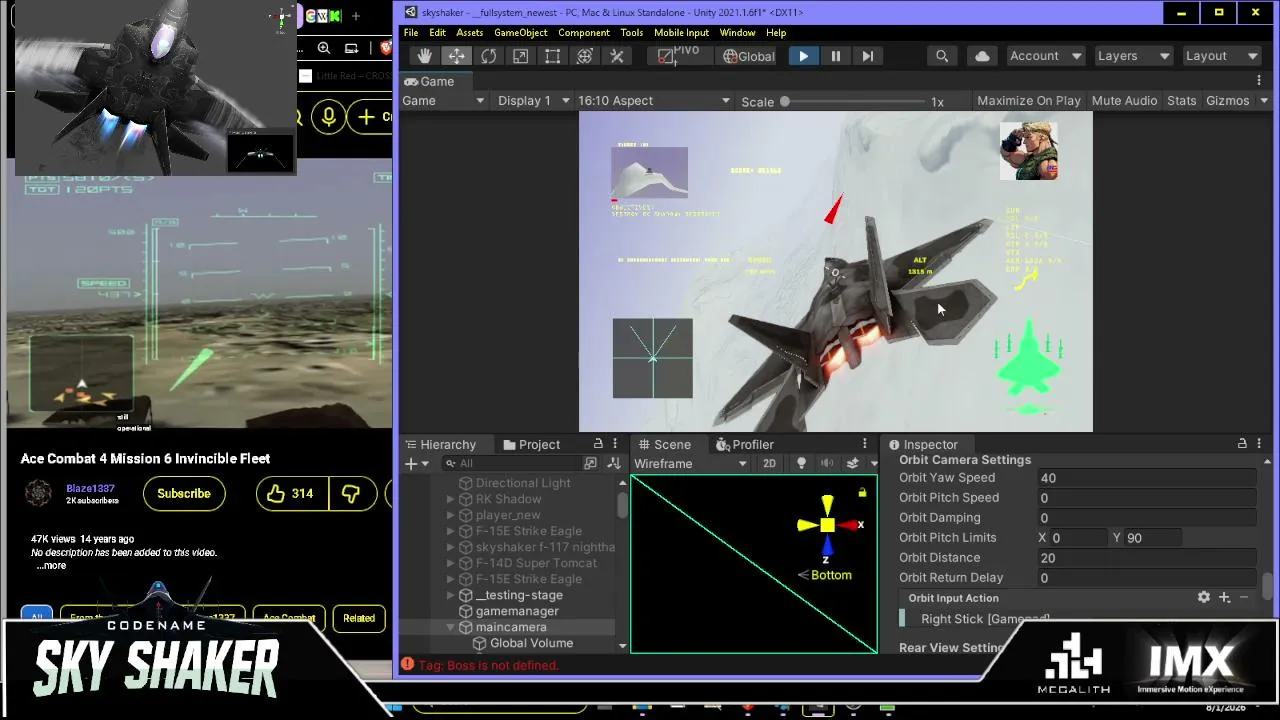Open Orbit Input Action gear settings
This screenshot has height=720, width=1280.
(x=1204, y=597)
